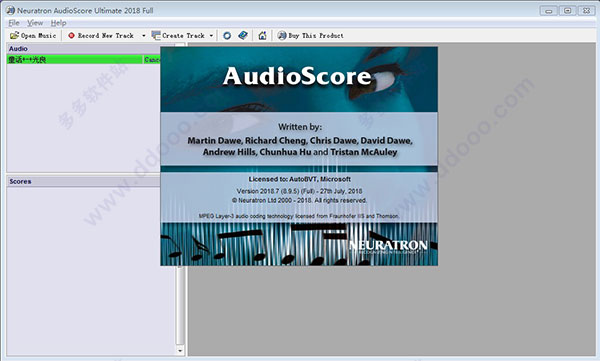The height and width of the screenshot is (361, 600).
Task: Open the Help menu
Action: click(59, 23)
